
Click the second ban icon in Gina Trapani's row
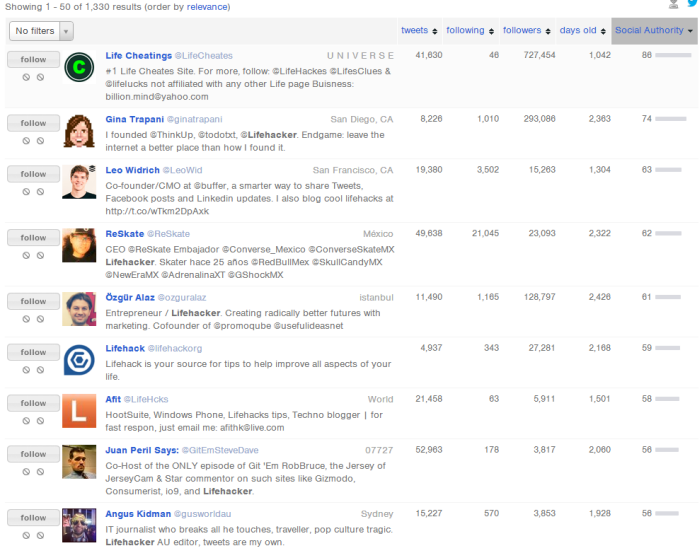[40, 141]
